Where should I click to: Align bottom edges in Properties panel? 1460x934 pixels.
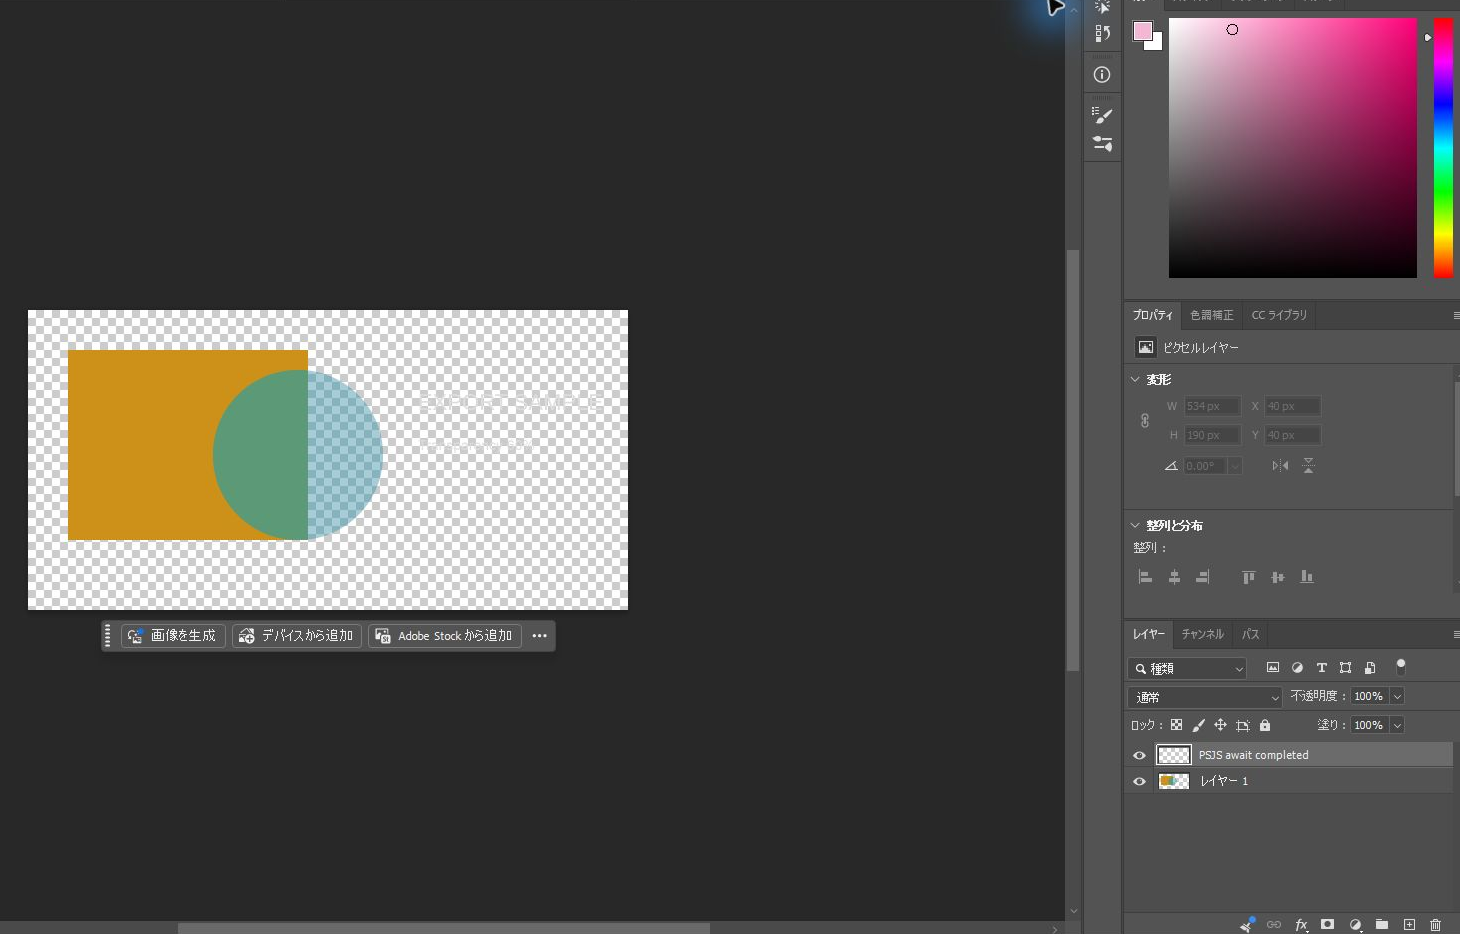(1307, 577)
